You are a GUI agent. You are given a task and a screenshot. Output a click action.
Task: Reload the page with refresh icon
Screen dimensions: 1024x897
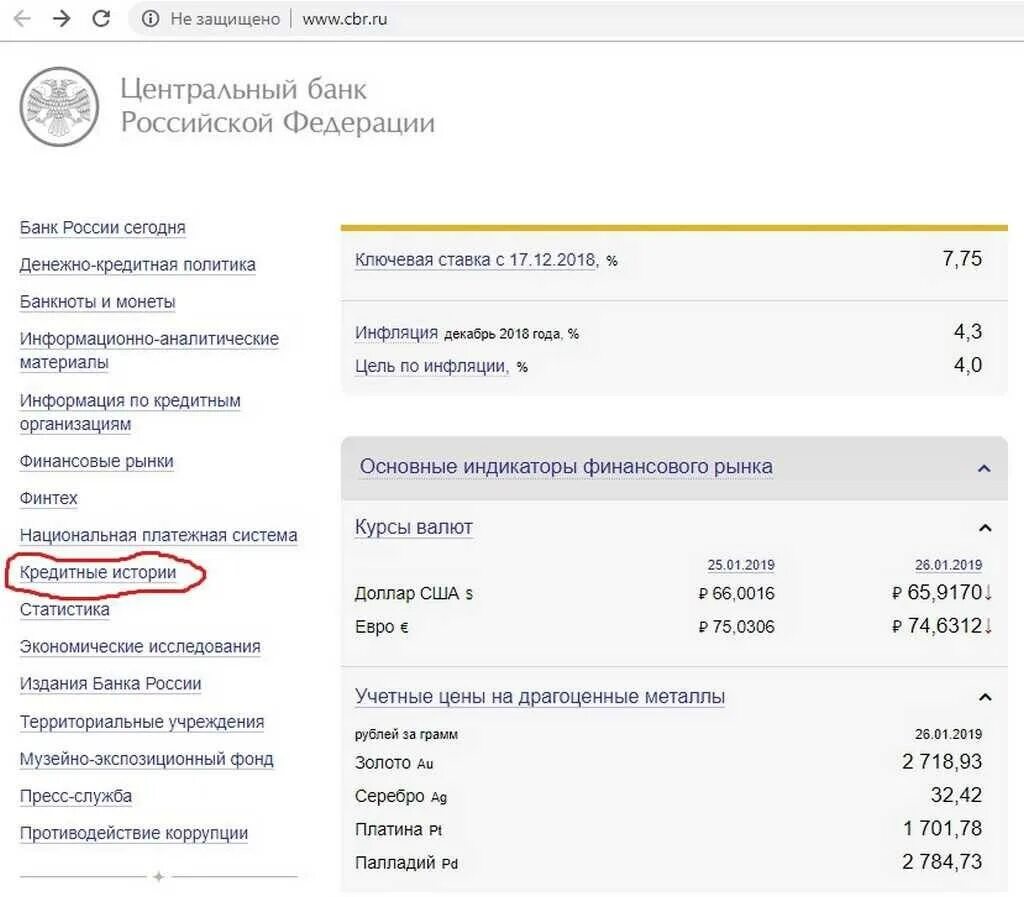pyautogui.click(x=101, y=19)
